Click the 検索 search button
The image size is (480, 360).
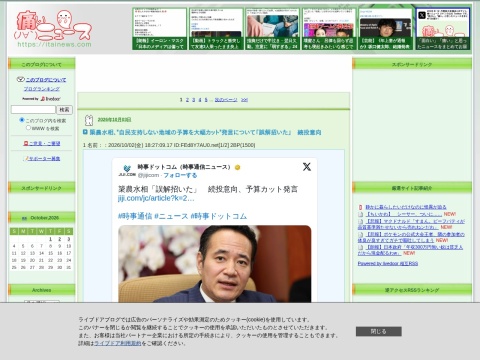(x=64, y=109)
